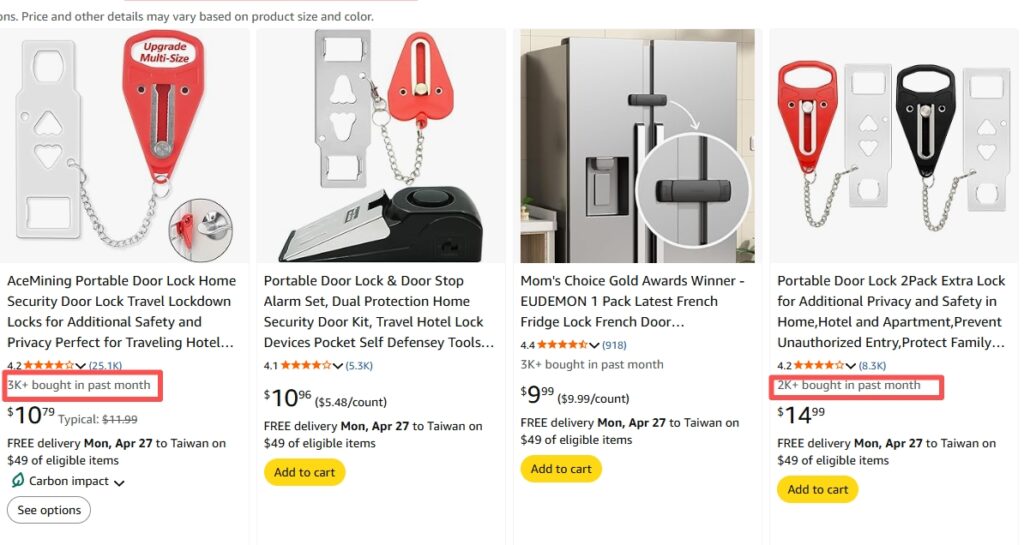Add Portable Door Lock 2Pack to cart
The height and width of the screenshot is (545, 1024).
click(x=817, y=489)
